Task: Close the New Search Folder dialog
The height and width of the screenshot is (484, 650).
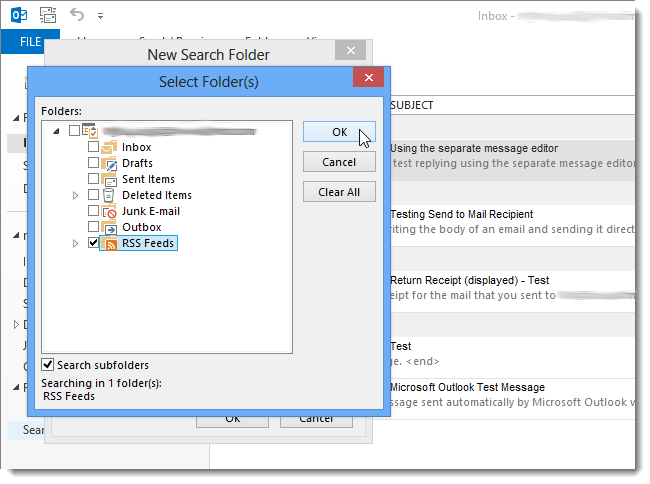Action: [x=351, y=51]
